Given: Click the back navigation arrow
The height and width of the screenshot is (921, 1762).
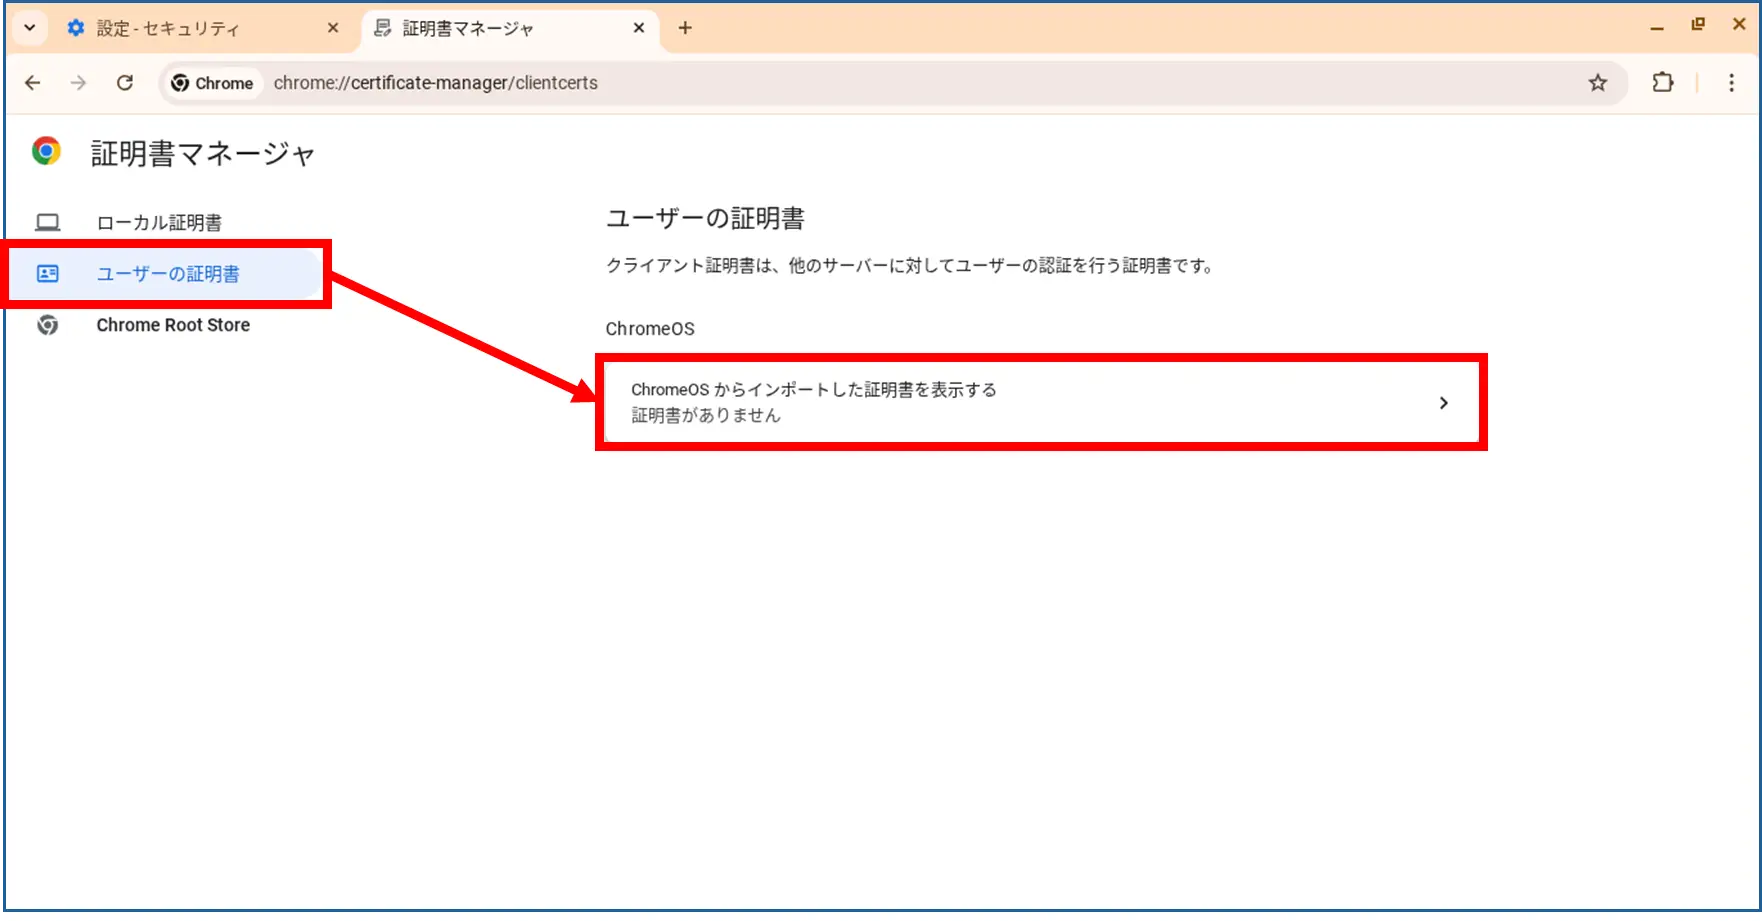Looking at the screenshot, I should point(33,83).
